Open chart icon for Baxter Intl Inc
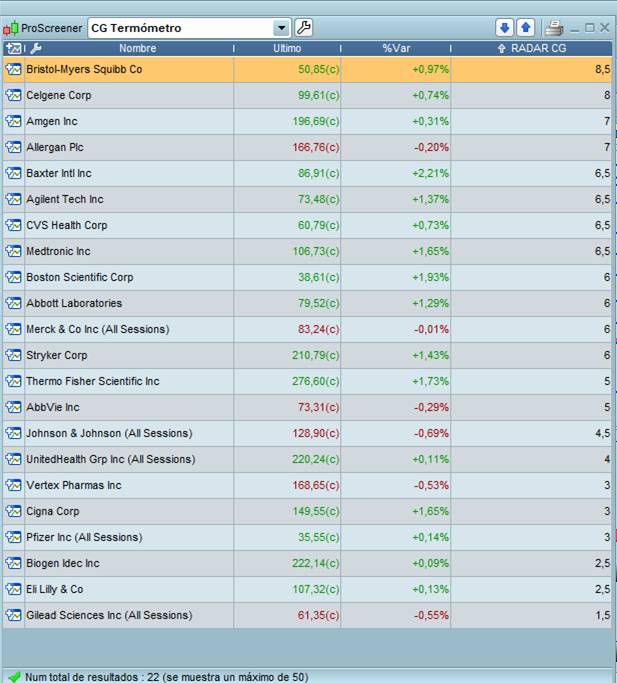Image resolution: width=617 pixels, height=683 pixels. (14, 173)
